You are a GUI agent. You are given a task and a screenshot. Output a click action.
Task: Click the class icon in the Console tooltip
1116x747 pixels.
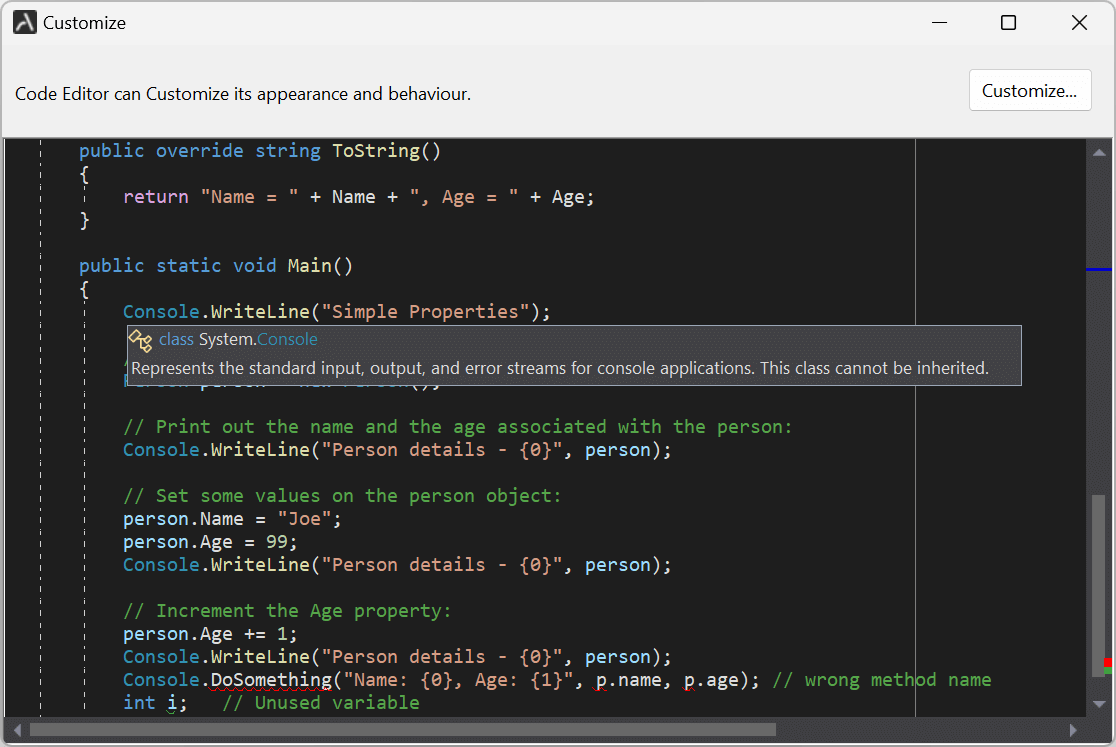pos(140,341)
